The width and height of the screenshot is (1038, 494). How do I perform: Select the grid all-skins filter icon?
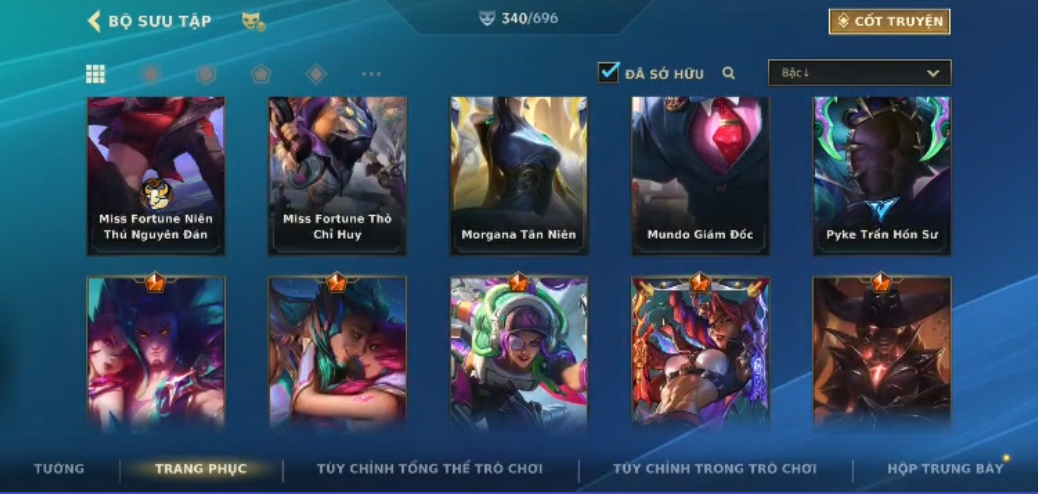[x=95, y=74]
